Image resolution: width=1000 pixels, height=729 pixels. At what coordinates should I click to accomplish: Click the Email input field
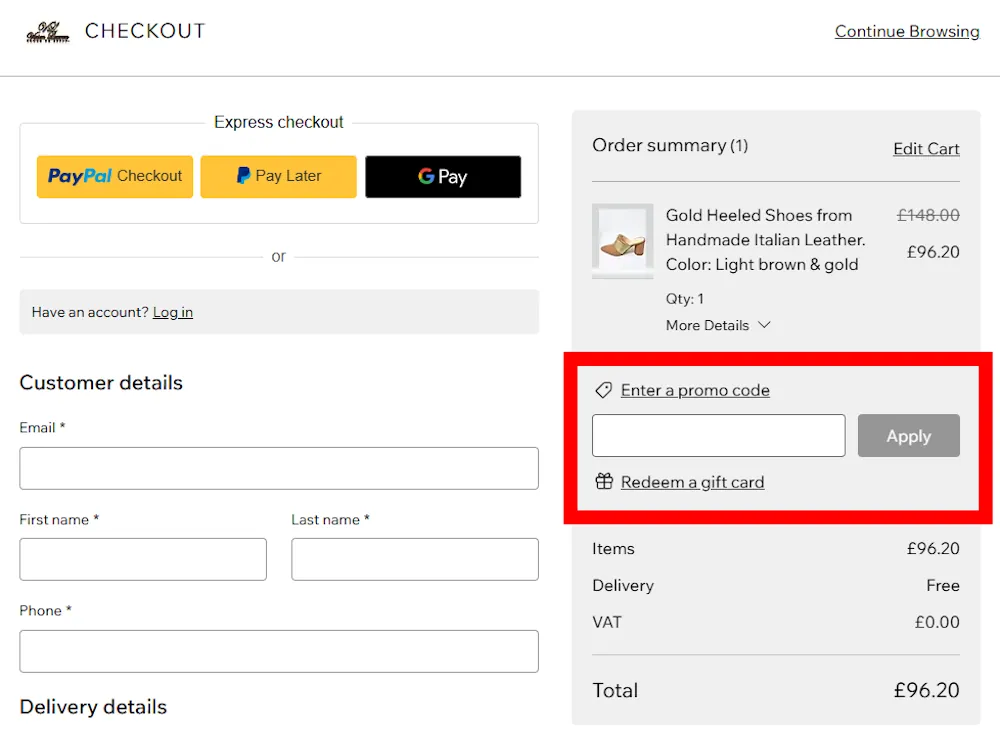click(279, 468)
